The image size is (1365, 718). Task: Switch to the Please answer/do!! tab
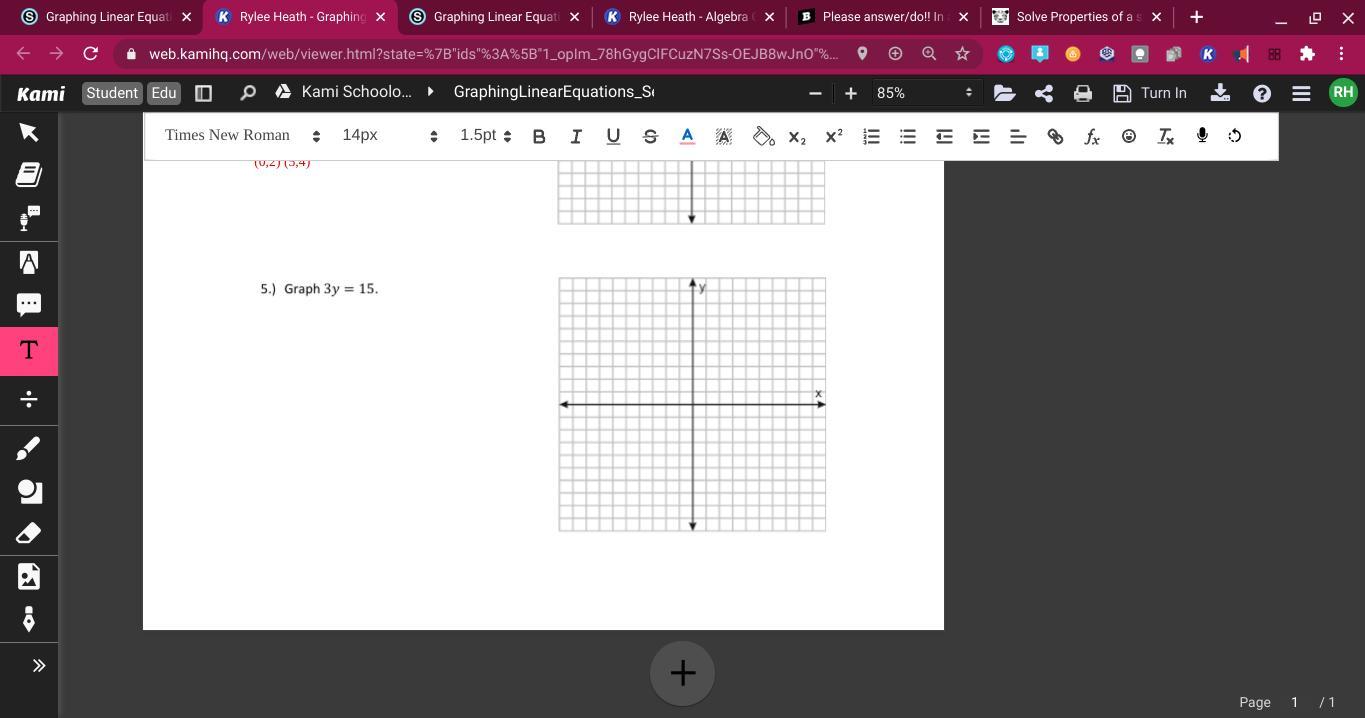pos(881,17)
